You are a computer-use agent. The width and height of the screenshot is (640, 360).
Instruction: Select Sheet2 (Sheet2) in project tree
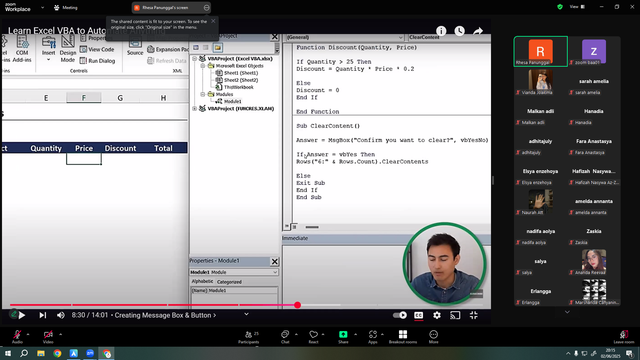[240, 80]
